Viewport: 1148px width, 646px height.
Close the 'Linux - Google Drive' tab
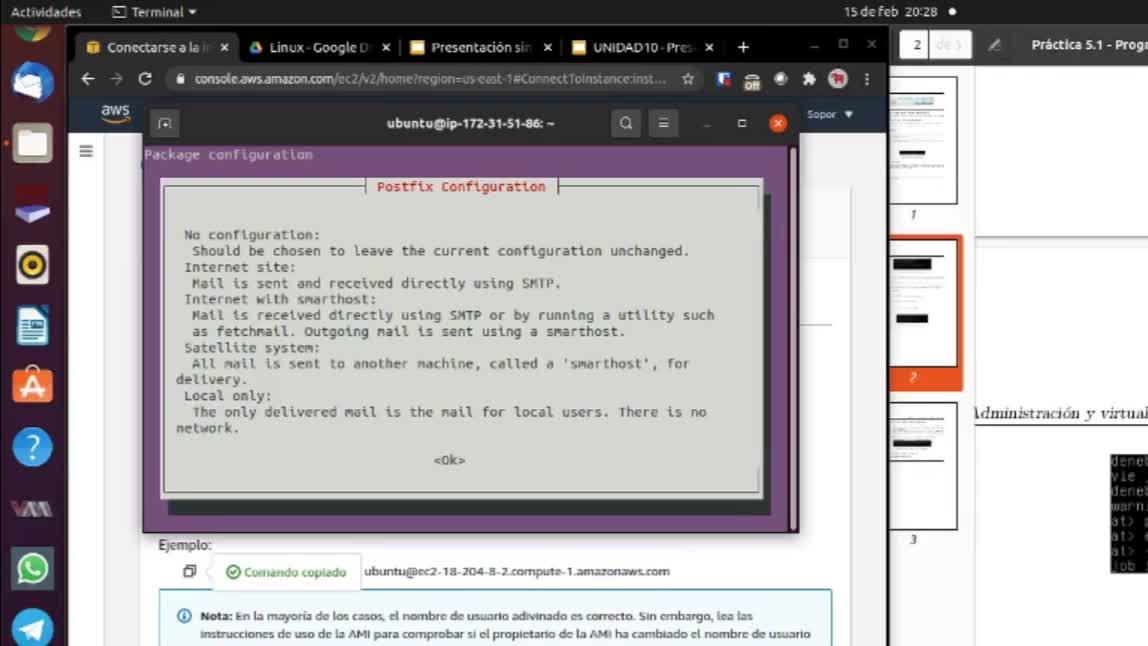tap(386, 47)
